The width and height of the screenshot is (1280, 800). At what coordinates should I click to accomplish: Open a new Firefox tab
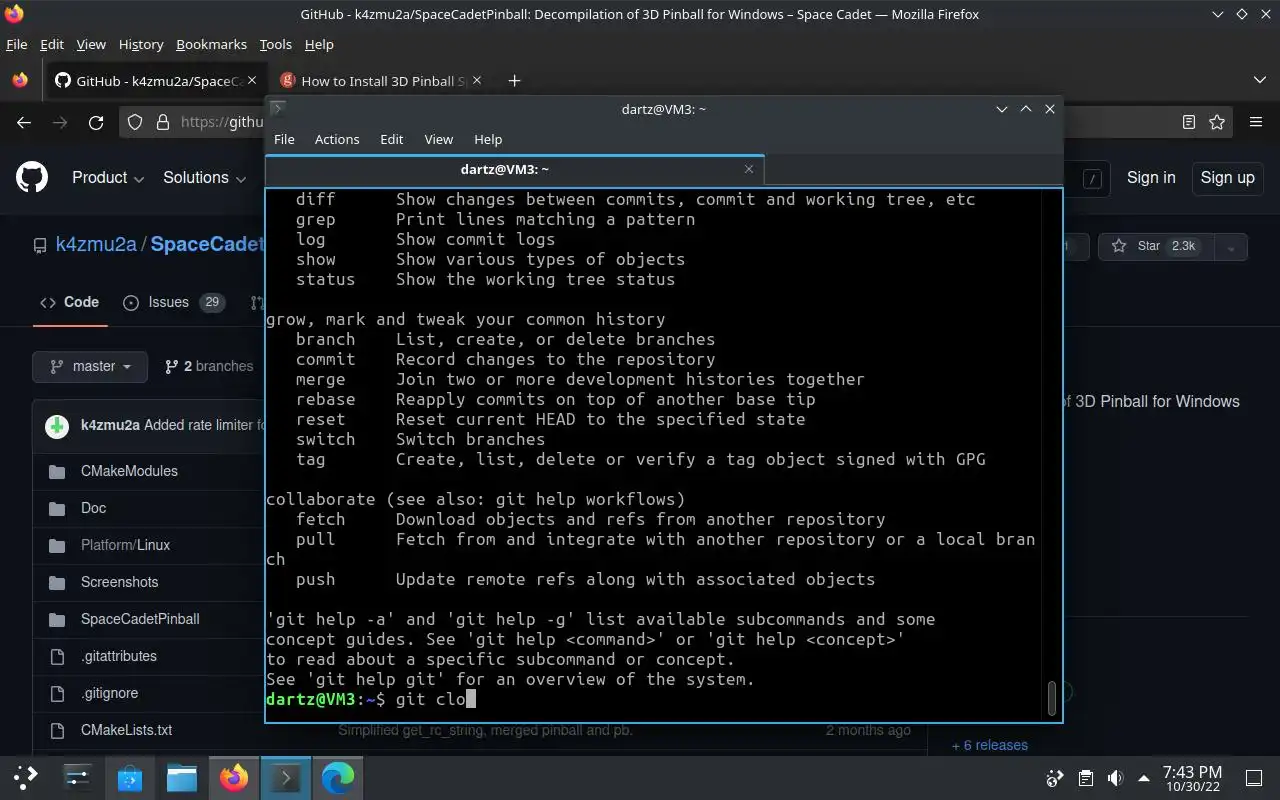(x=514, y=81)
